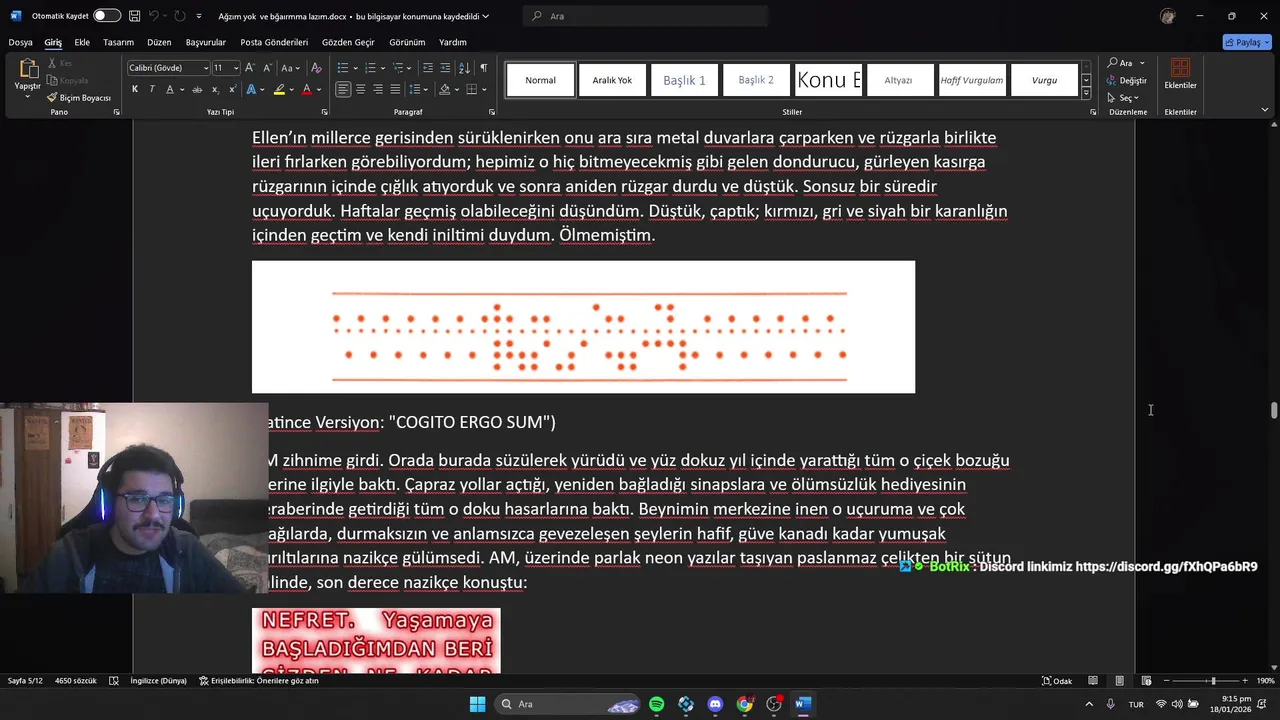
Task: Click the numbered list icon
Action: (x=370, y=68)
